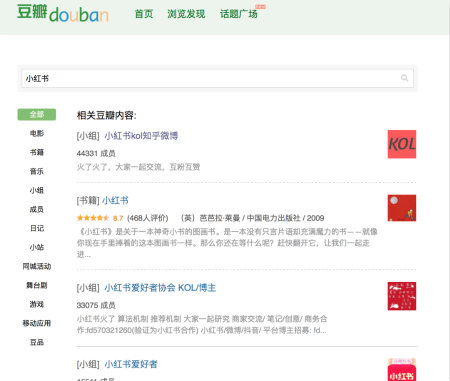
Task: Filter results by 移动应用
Action: 37,323
